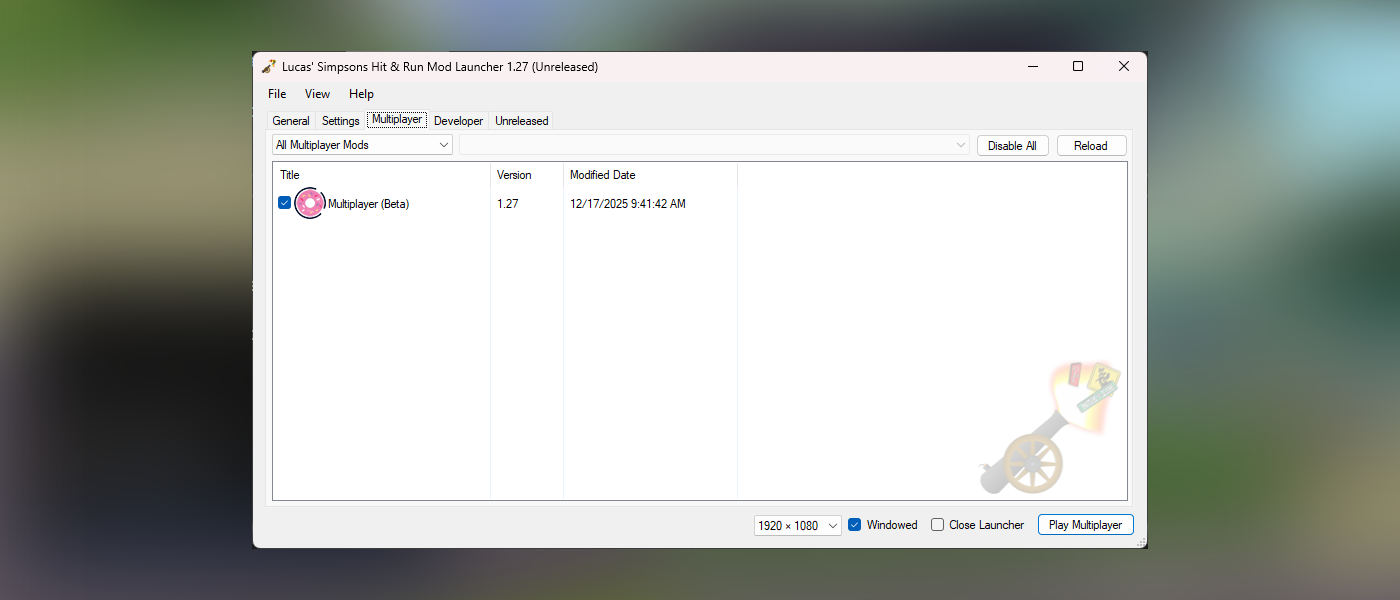Open the File menu
The height and width of the screenshot is (600, 1400).
276,93
